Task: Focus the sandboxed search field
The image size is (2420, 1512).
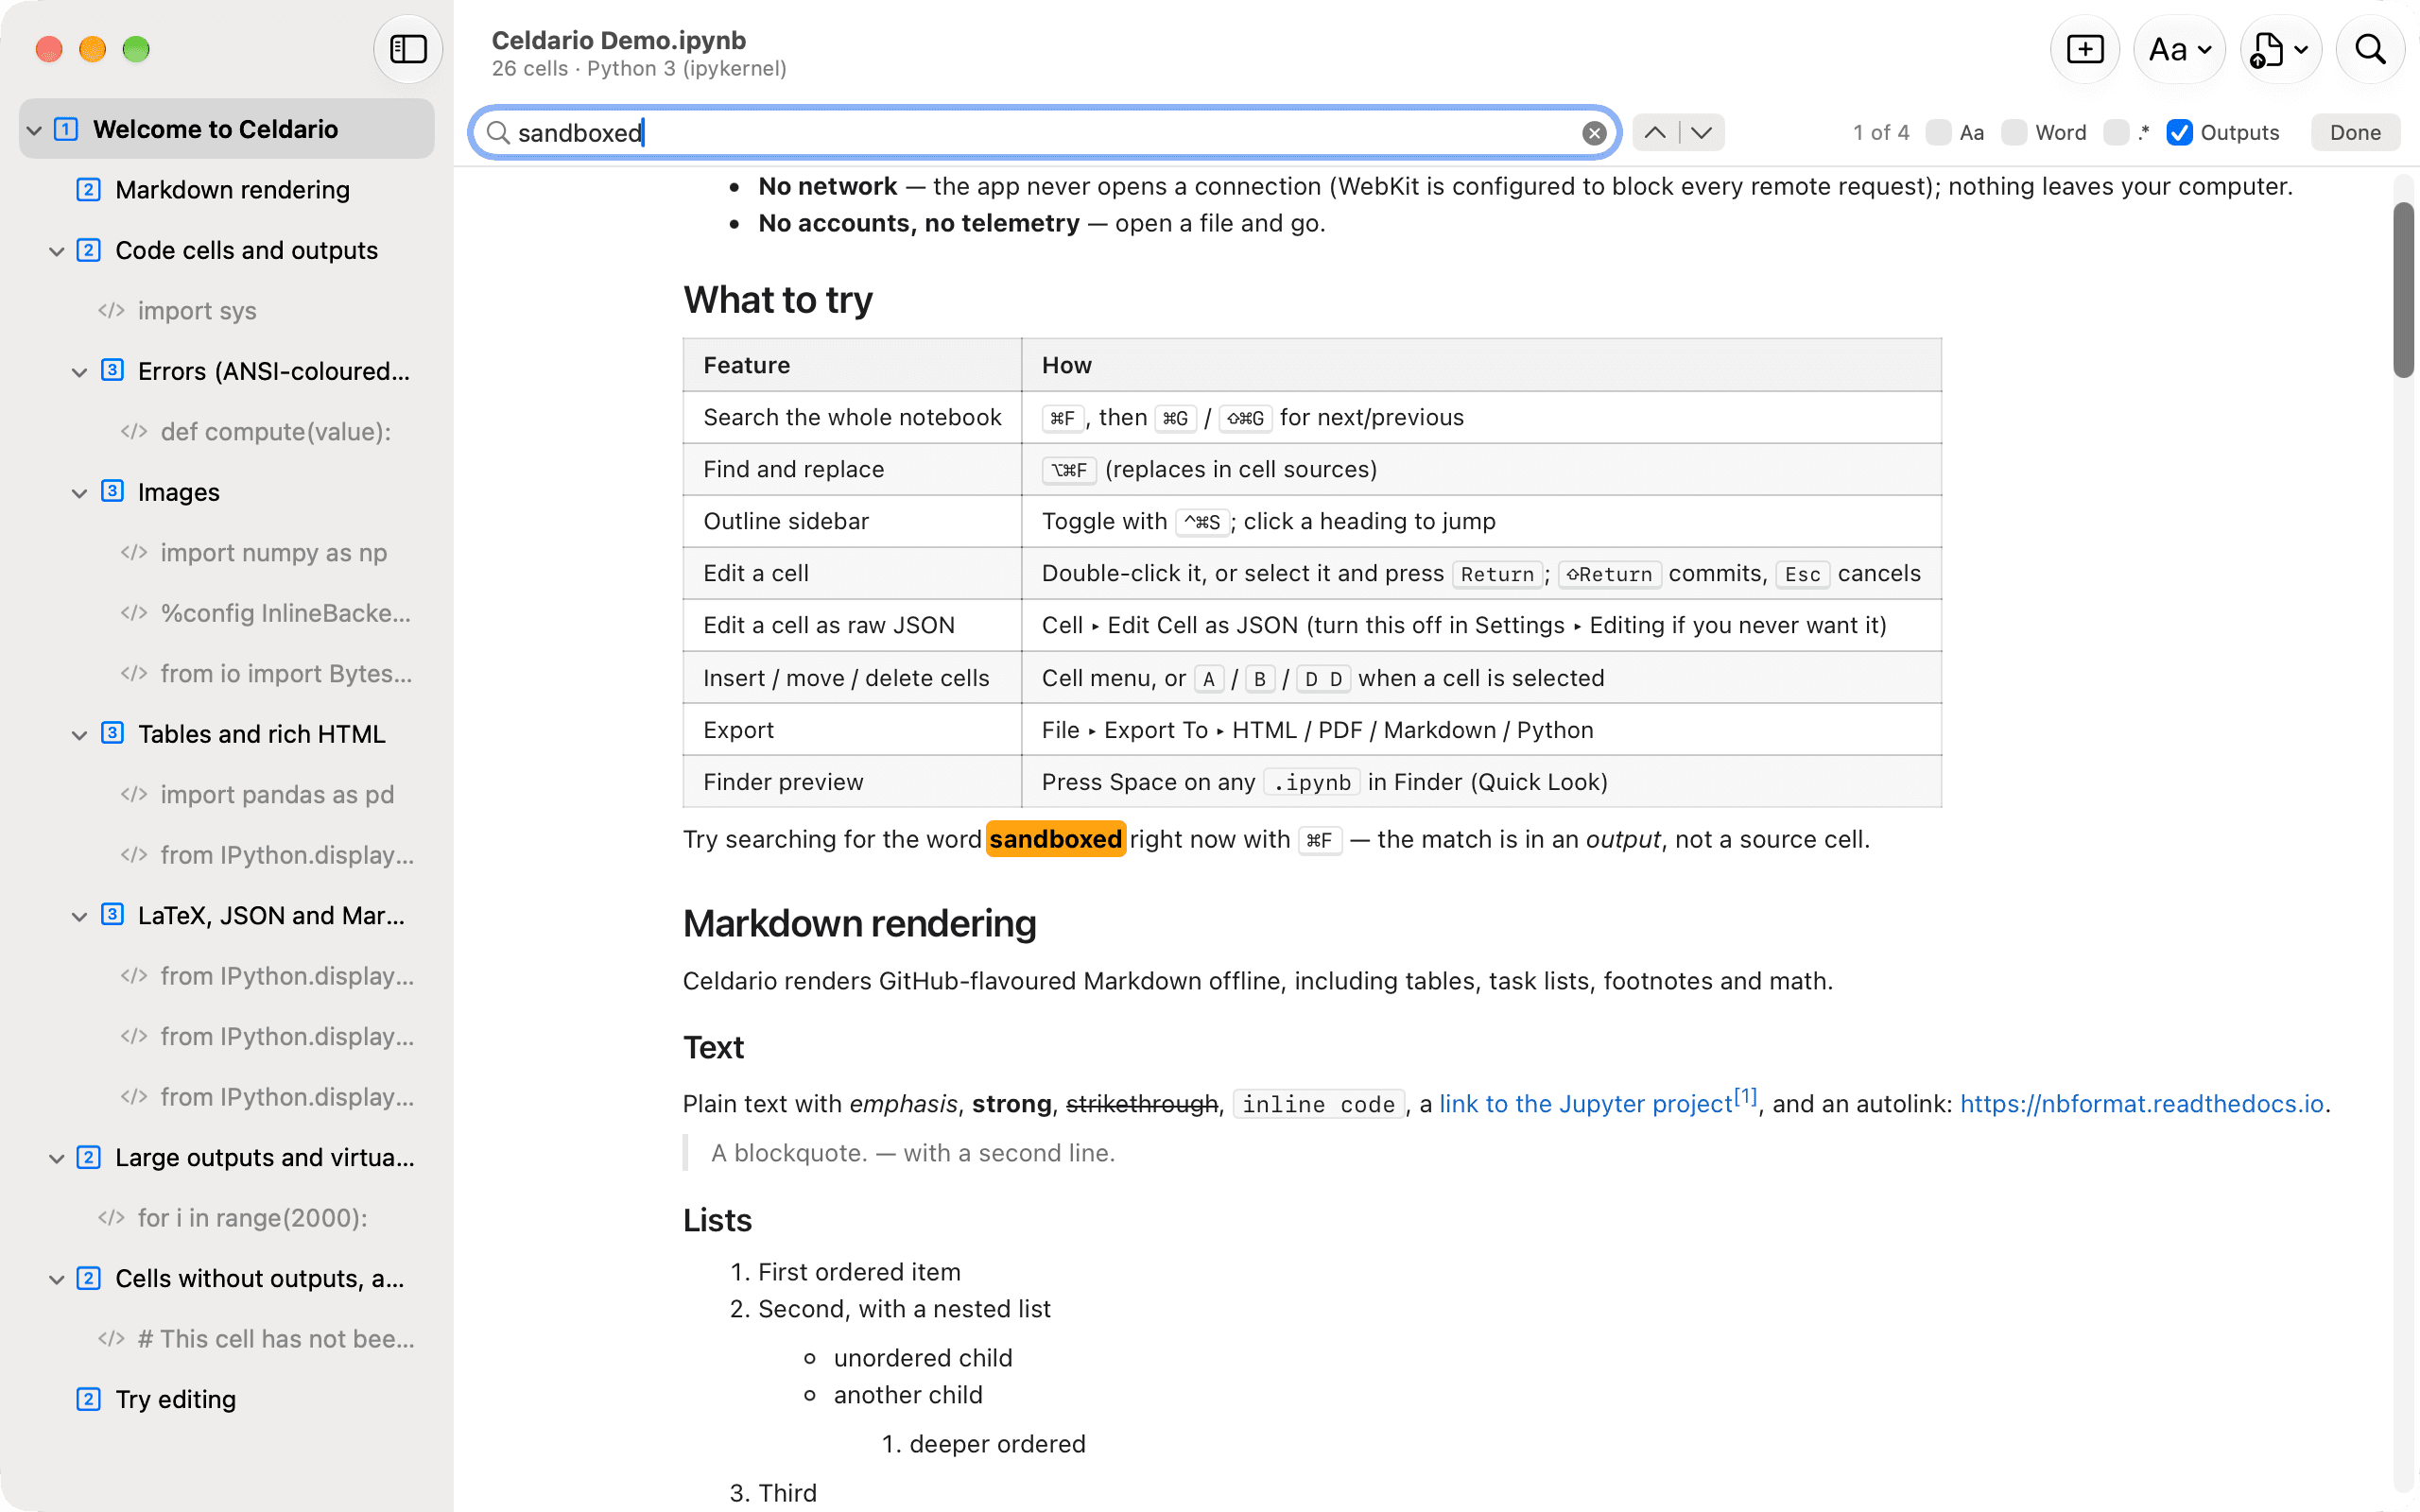Action: tap(1044, 132)
